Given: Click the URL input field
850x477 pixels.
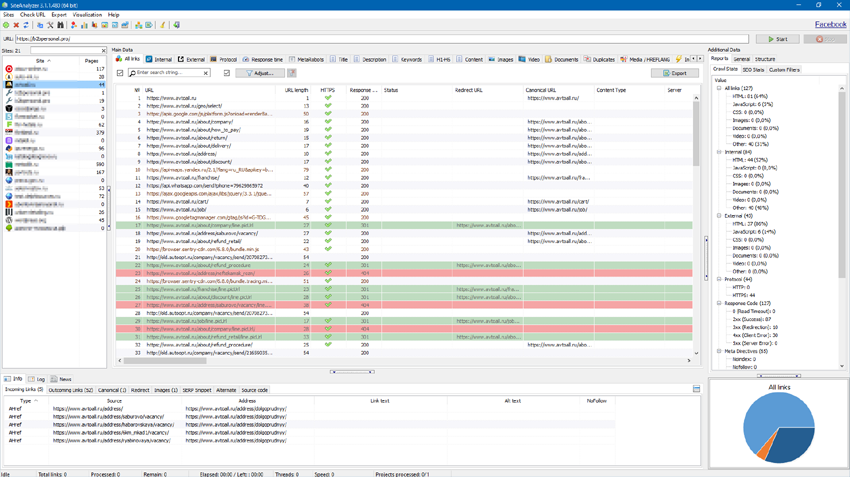Looking at the screenshot, I should click(381, 39).
